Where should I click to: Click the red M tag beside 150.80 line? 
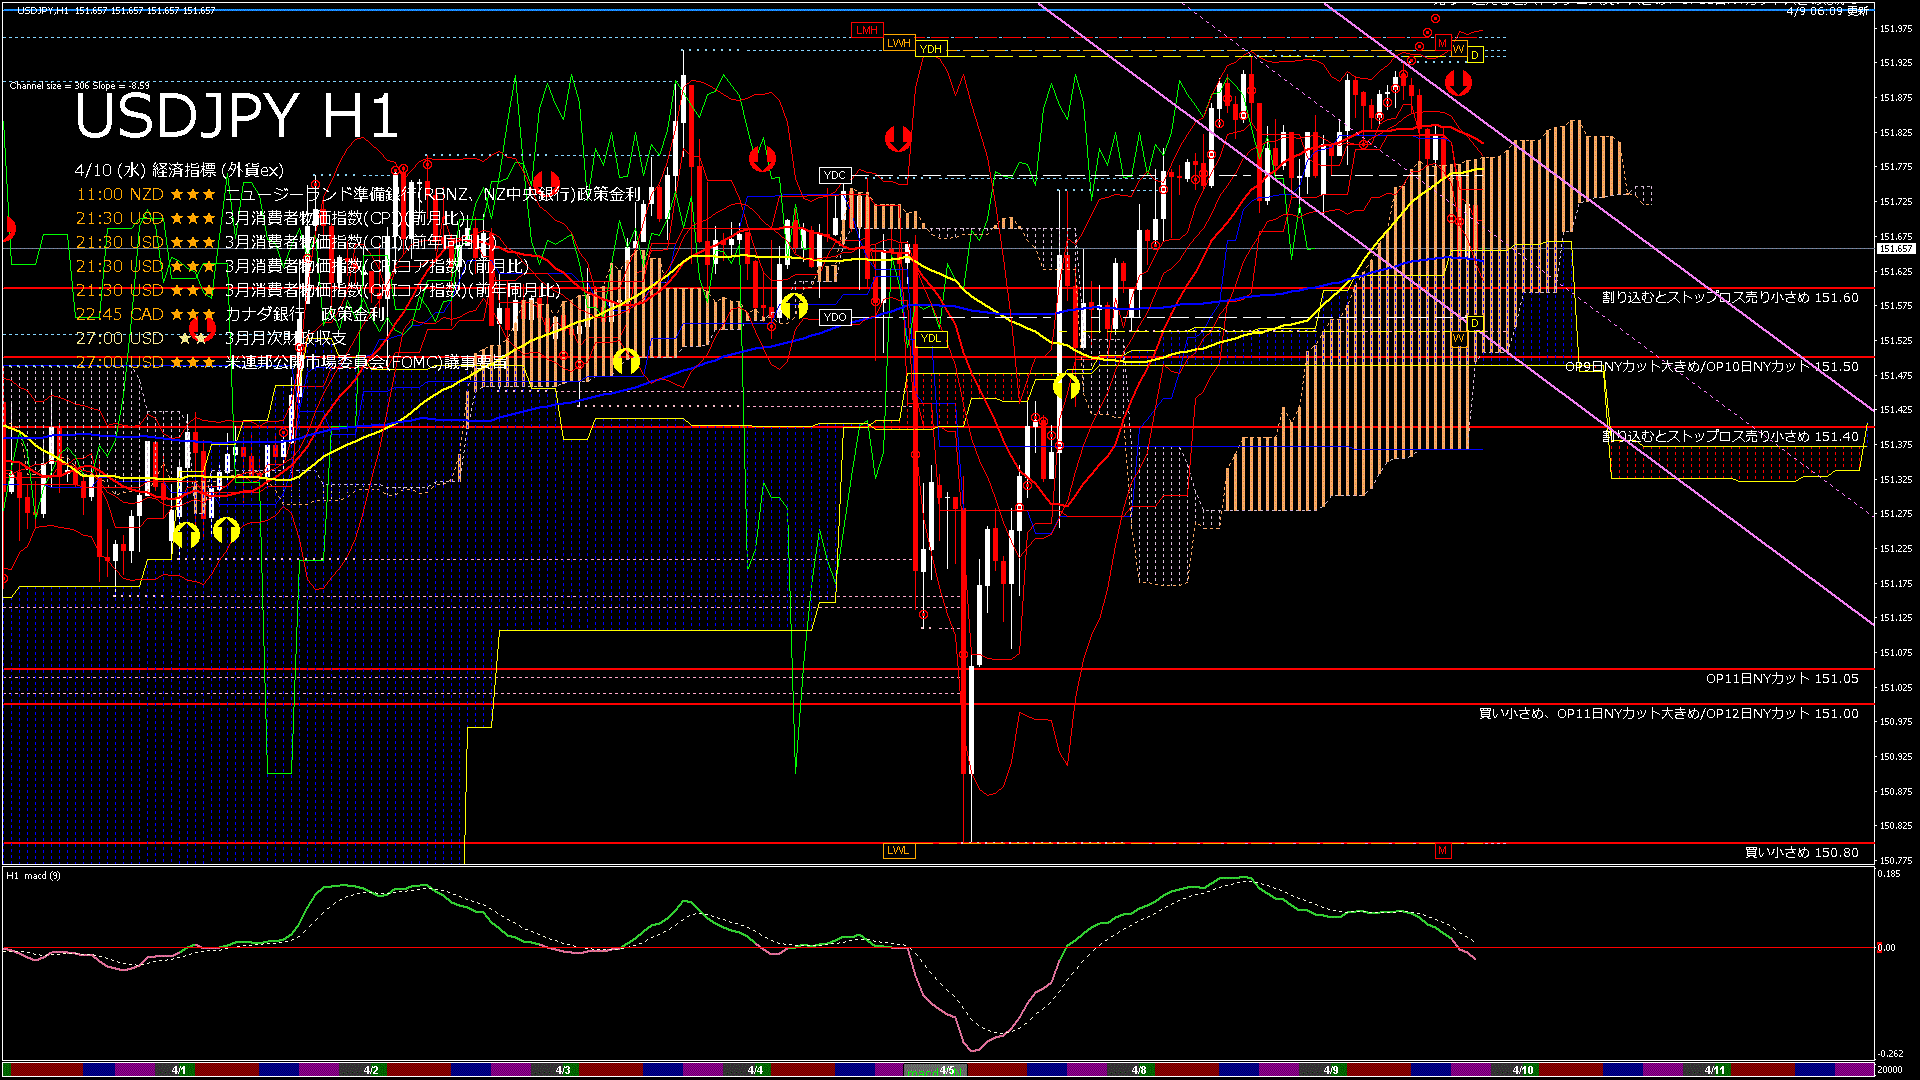1442,851
